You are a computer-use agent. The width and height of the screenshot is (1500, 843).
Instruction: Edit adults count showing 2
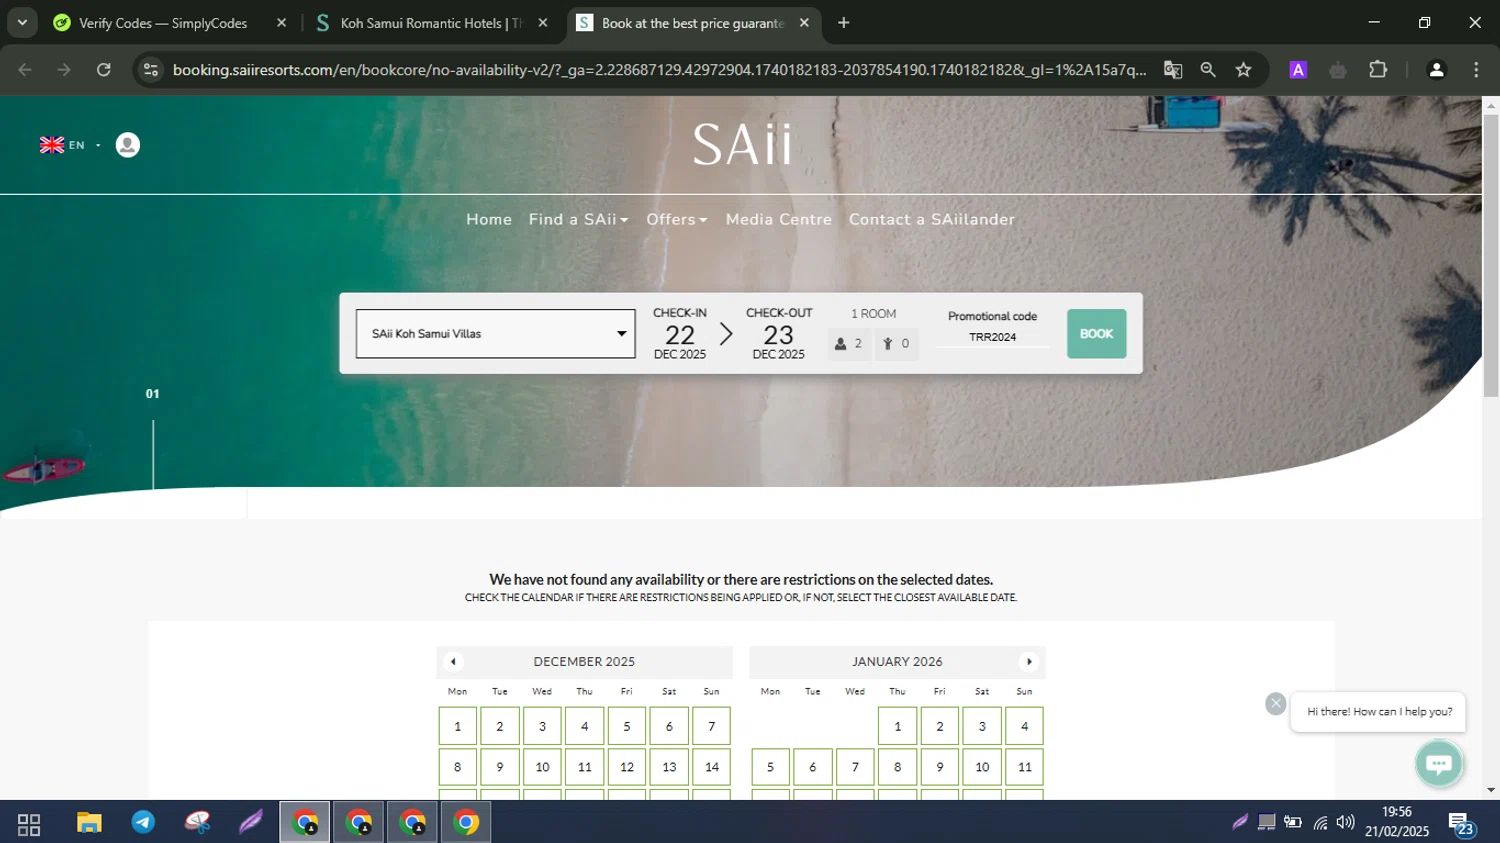pyautogui.click(x=849, y=343)
